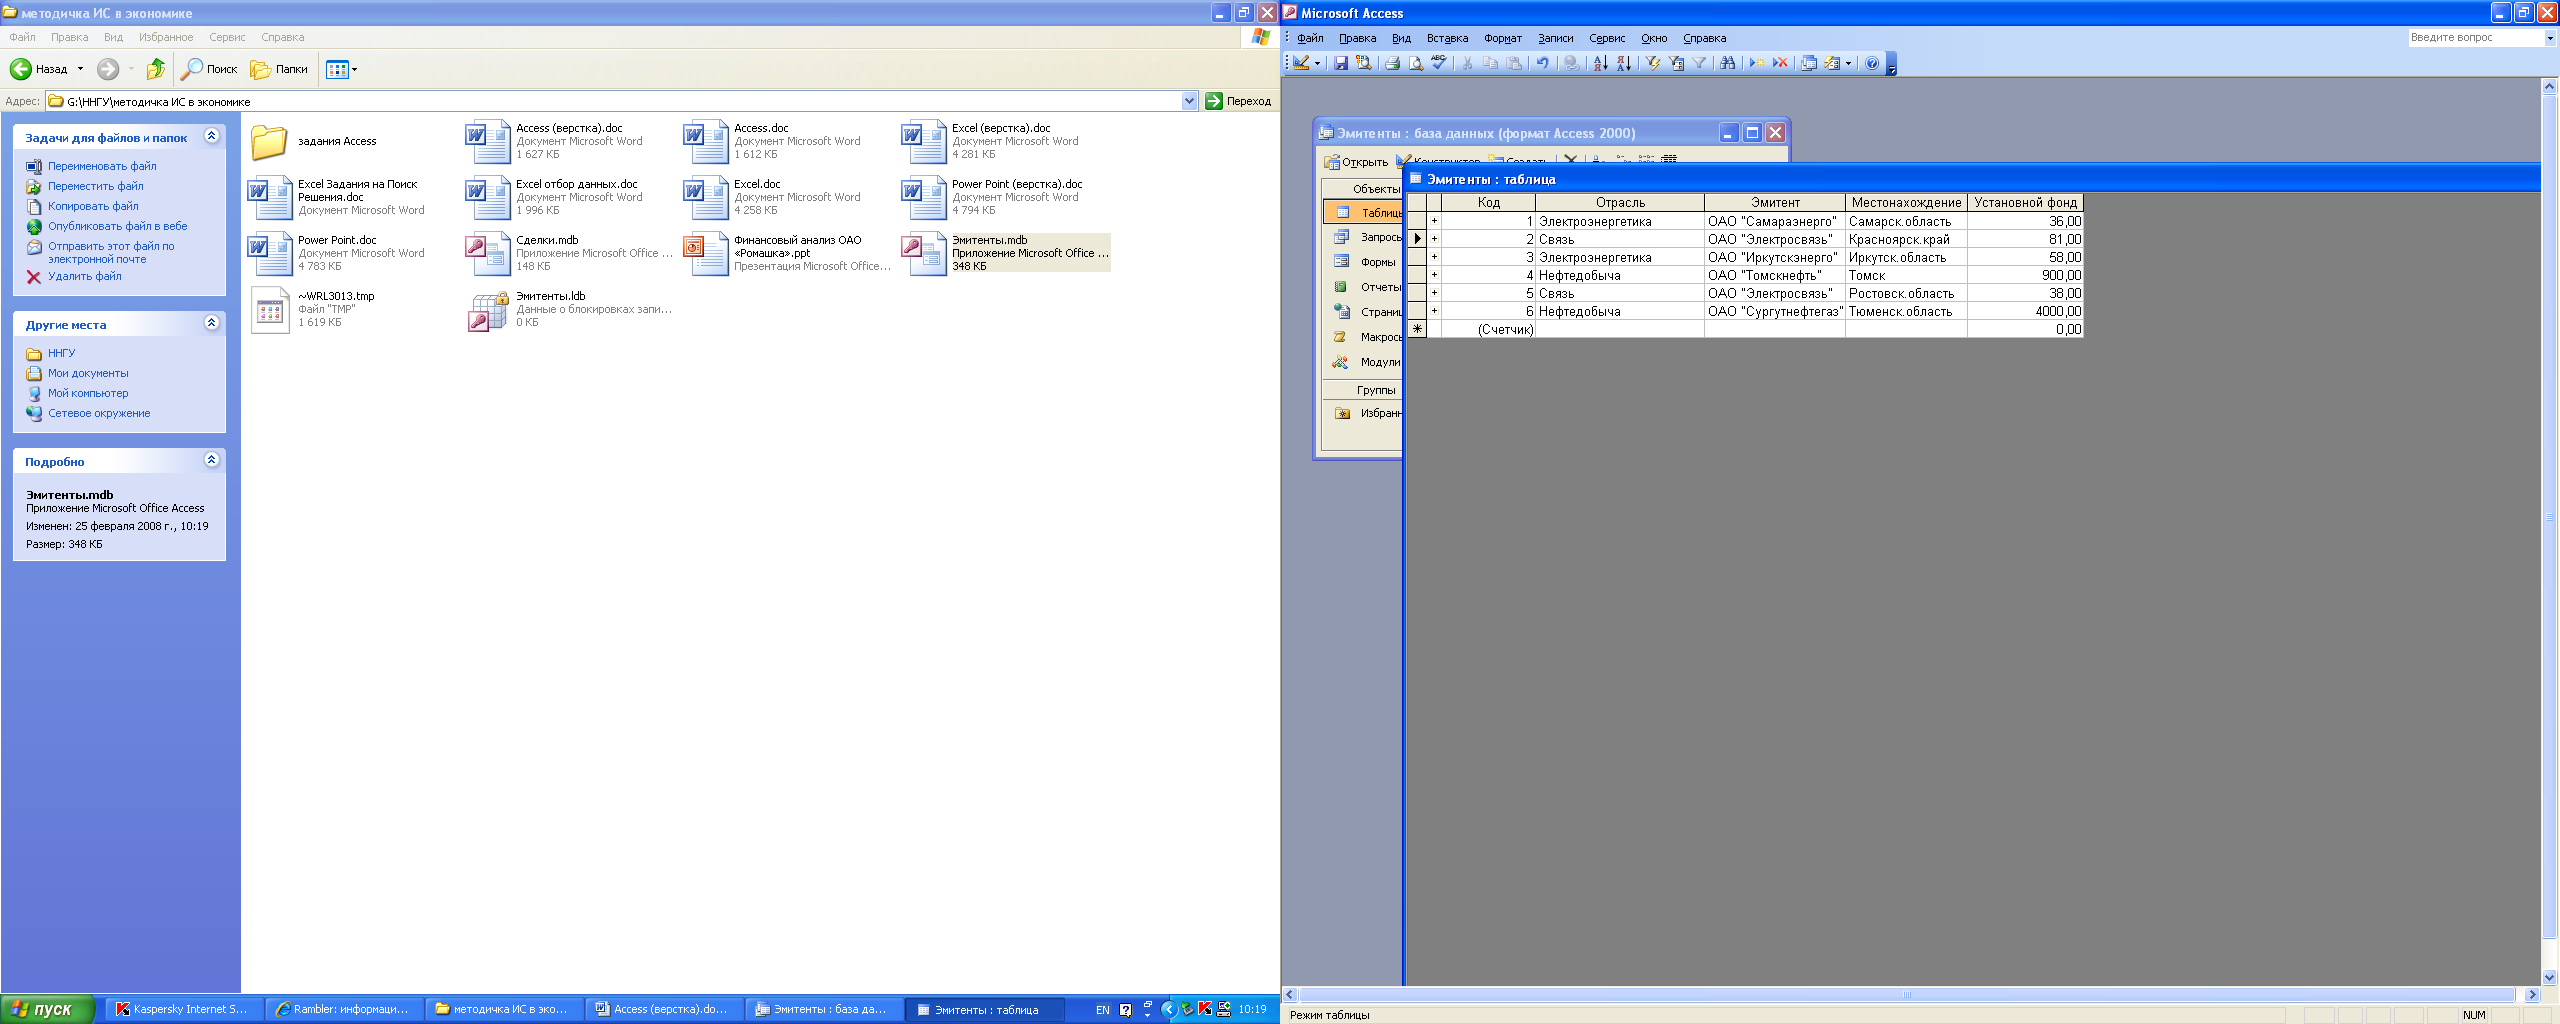Click cell ОАО "Томскнефть"
The height and width of the screenshot is (1024, 2560).
pos(1775,275)
